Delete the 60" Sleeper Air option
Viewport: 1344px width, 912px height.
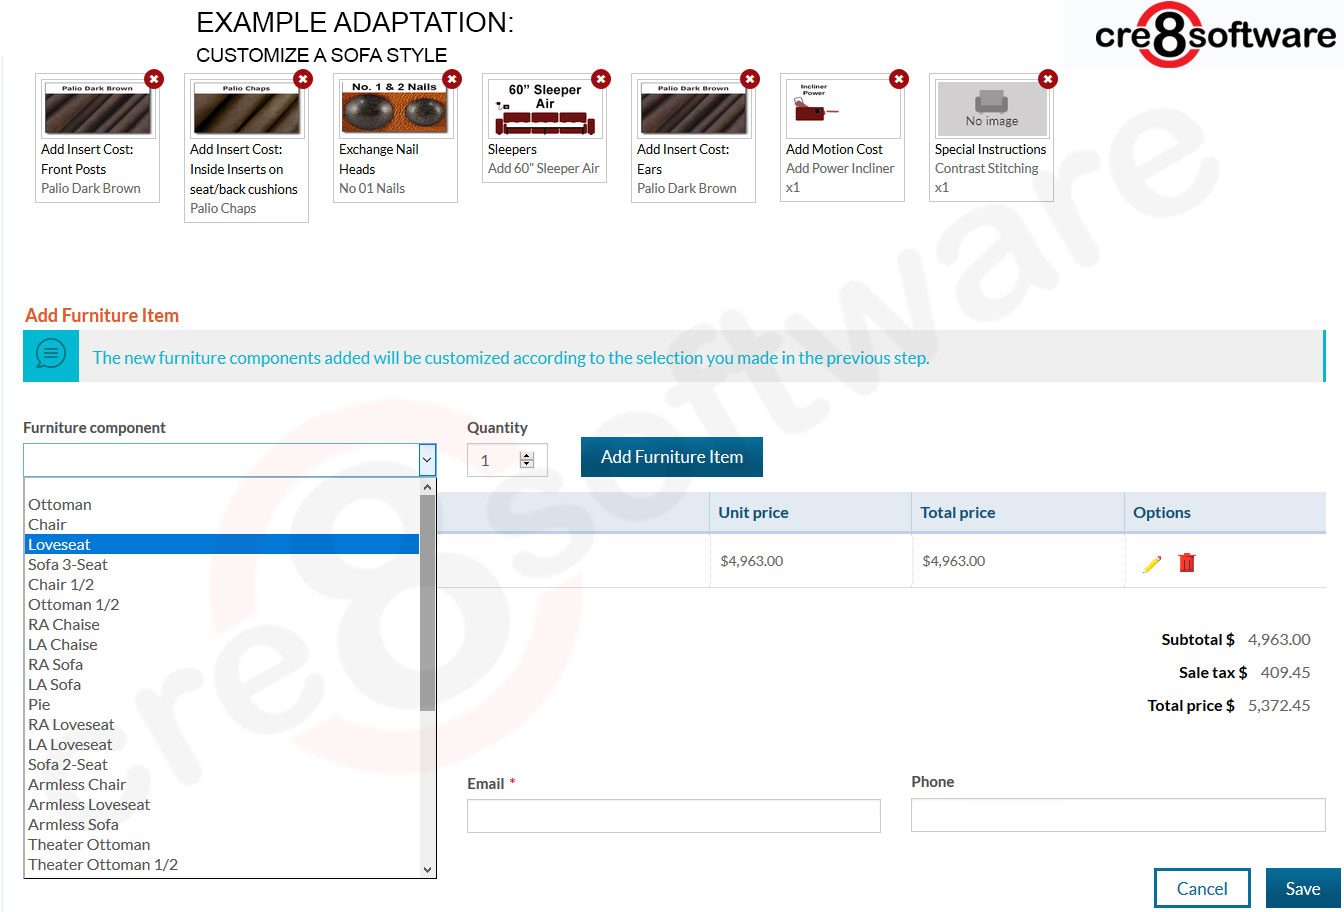click(601, 79)
